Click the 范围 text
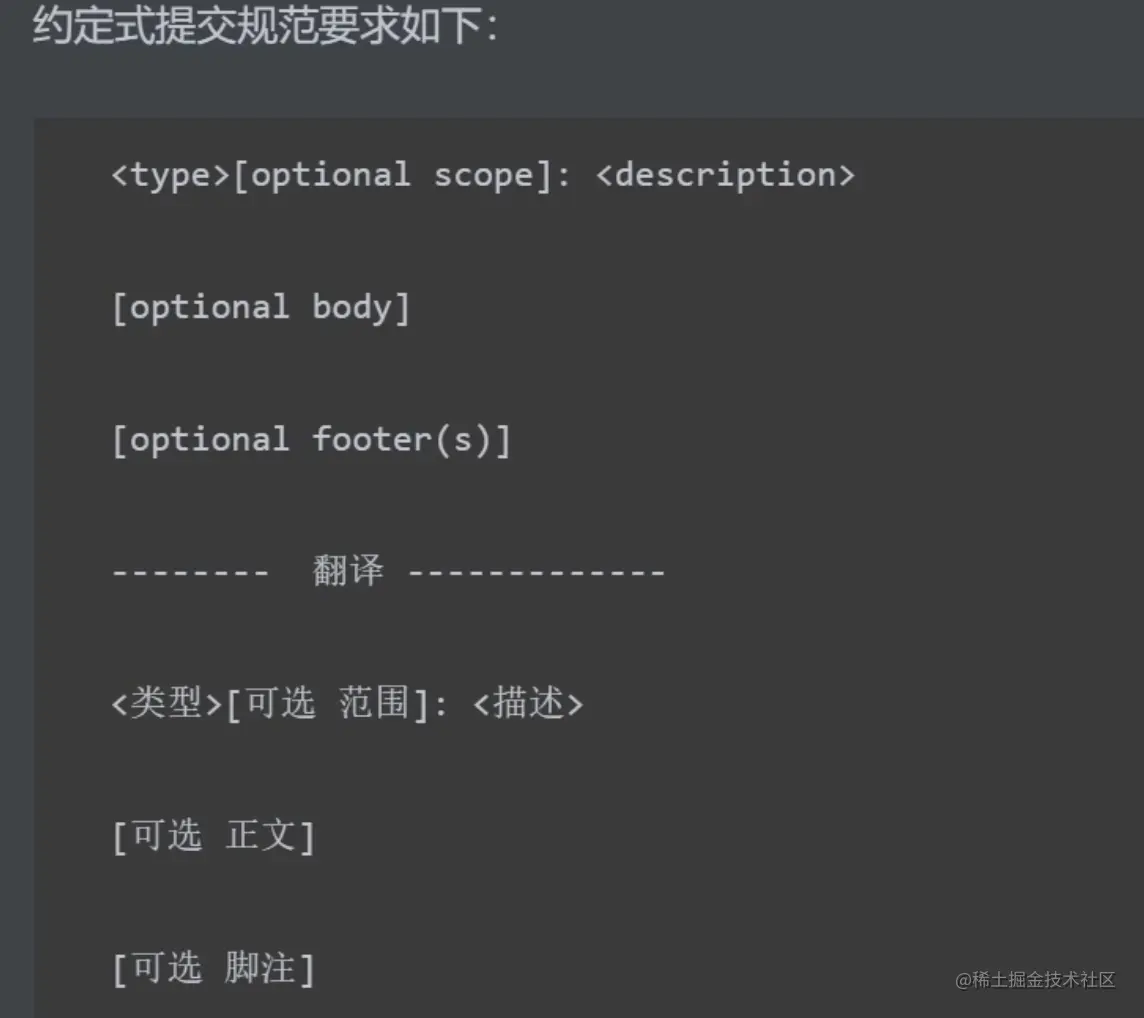Viewport: 1144px width, 1018px height. coord(375,704)
